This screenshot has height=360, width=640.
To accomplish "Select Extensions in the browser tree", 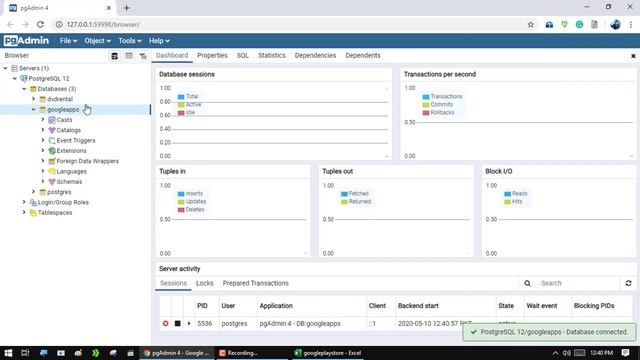I will (71, 151).
